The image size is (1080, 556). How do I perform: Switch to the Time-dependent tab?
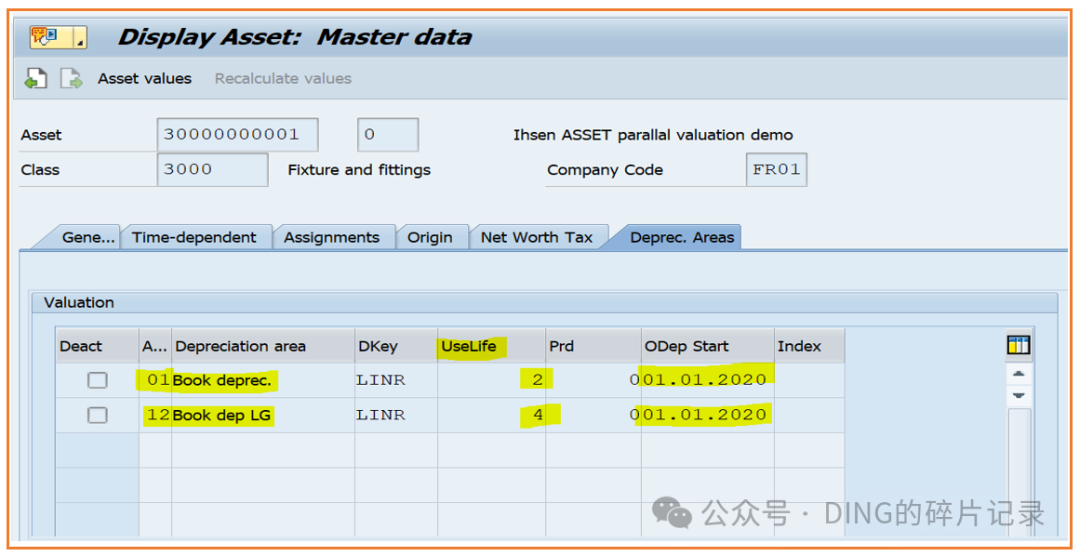click(x=194, y=237)
